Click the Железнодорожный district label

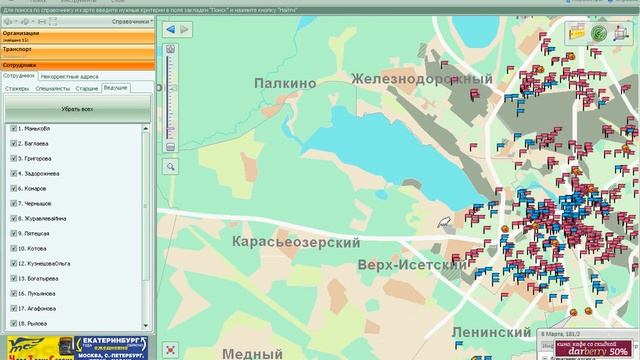tap(422, 78)
